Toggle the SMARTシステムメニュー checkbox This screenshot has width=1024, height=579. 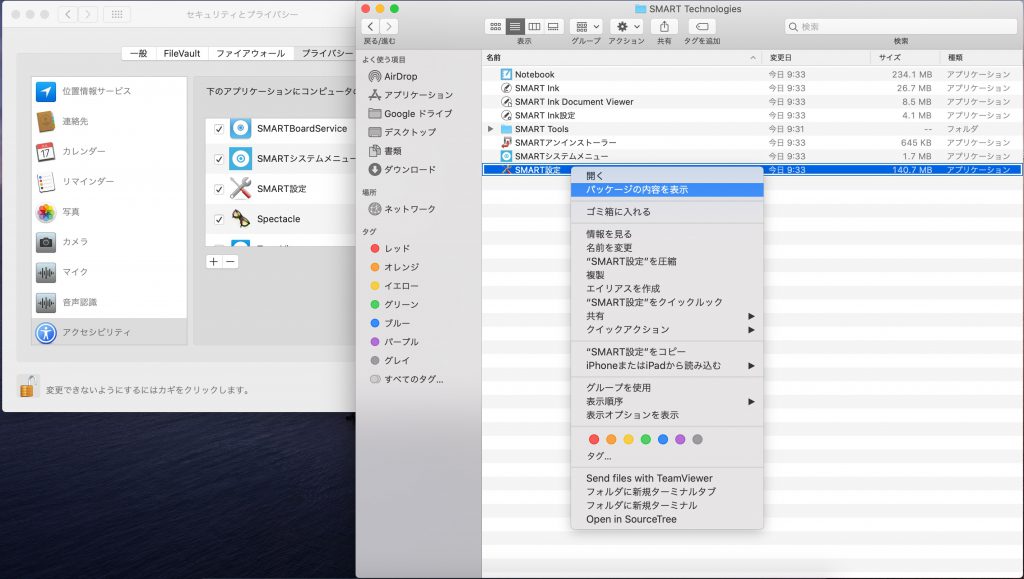[219, 159]
